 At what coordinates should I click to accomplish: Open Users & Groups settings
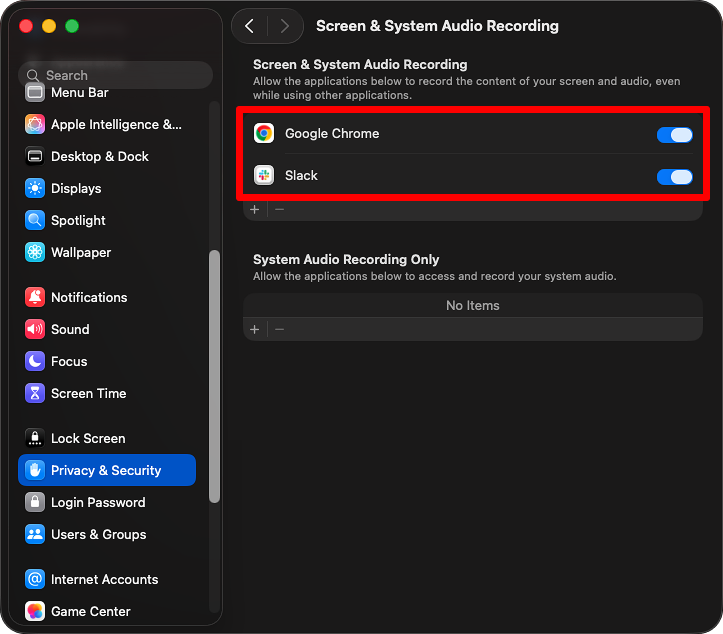pyautogui.click(x=107, y=534)
